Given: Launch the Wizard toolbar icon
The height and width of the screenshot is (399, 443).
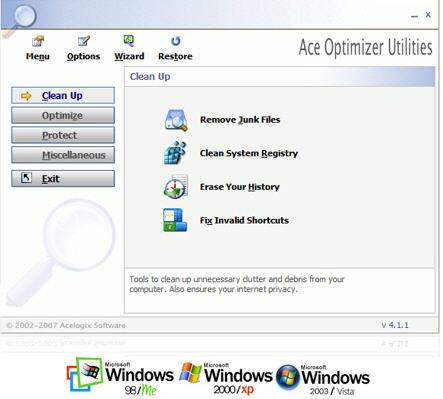Looking at the screenshot, I should (129, 41).
